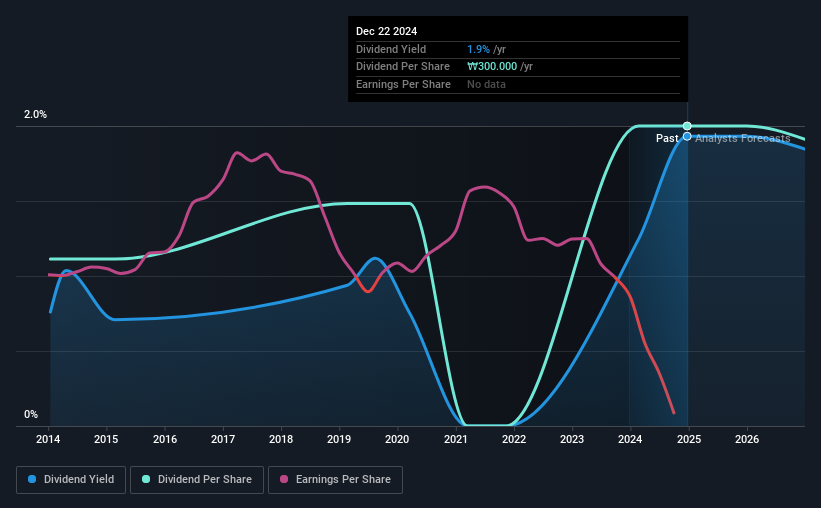Viewport: 821px width, 508px height.
Task: Click the ₩300.000 dividend per share value
Action: [x=492, y=67]
